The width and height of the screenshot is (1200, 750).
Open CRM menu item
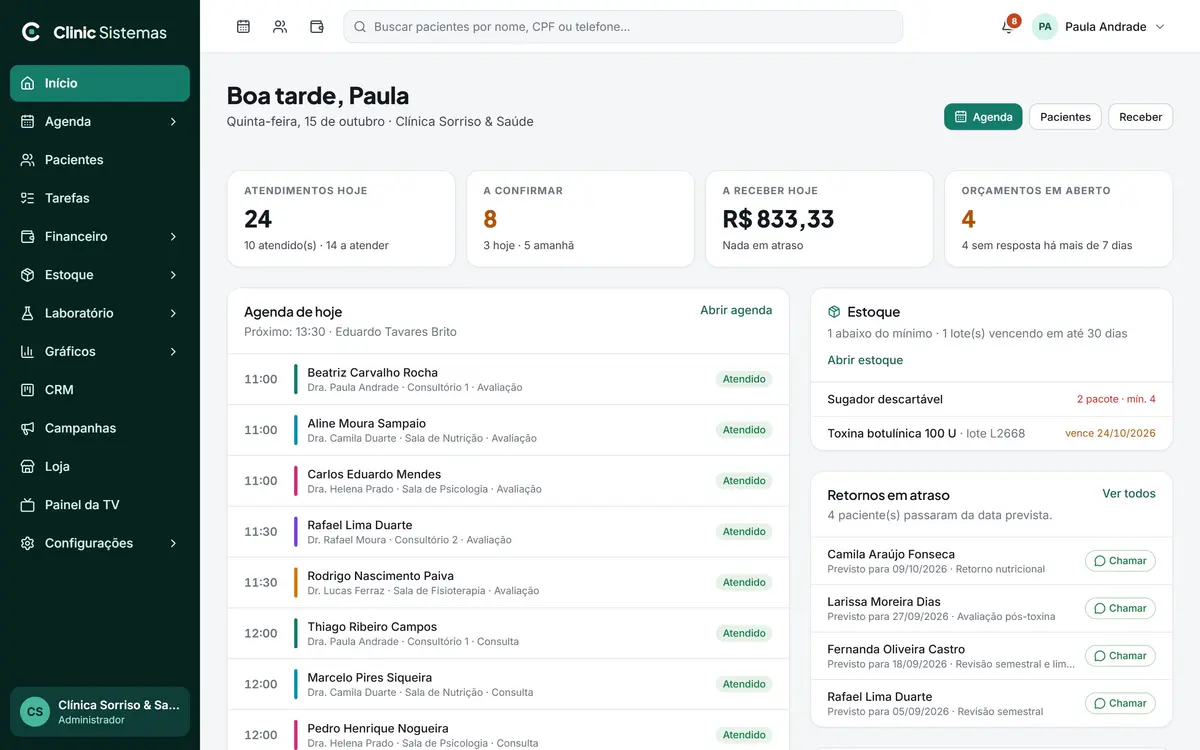(x=100, y=390)
